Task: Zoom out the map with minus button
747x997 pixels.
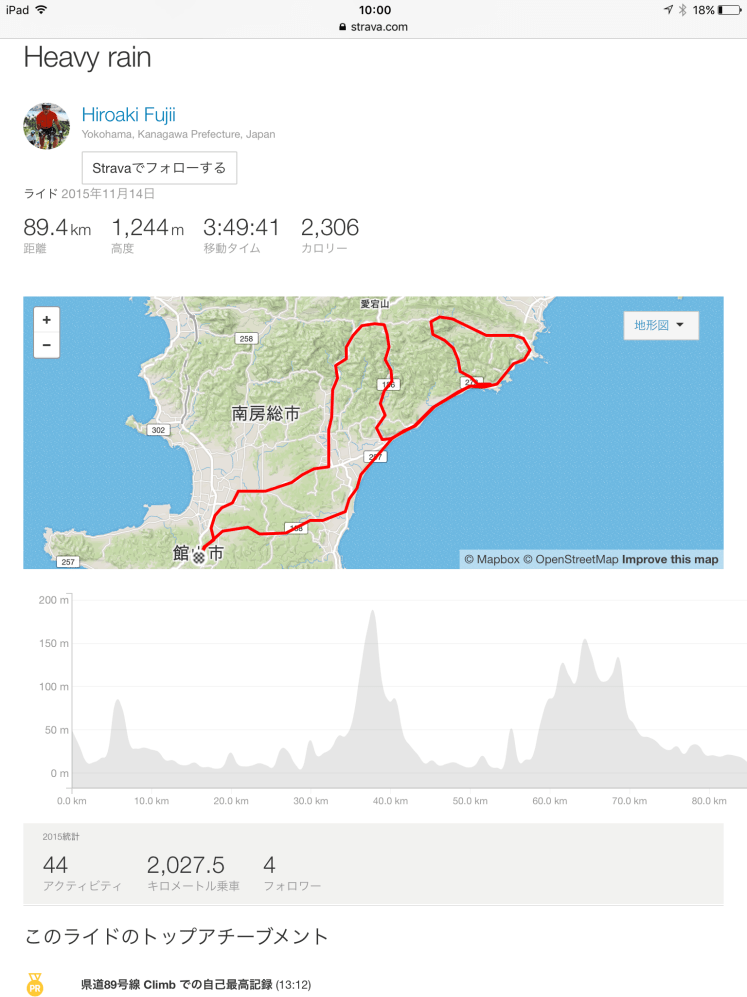Action: (47, 346)
